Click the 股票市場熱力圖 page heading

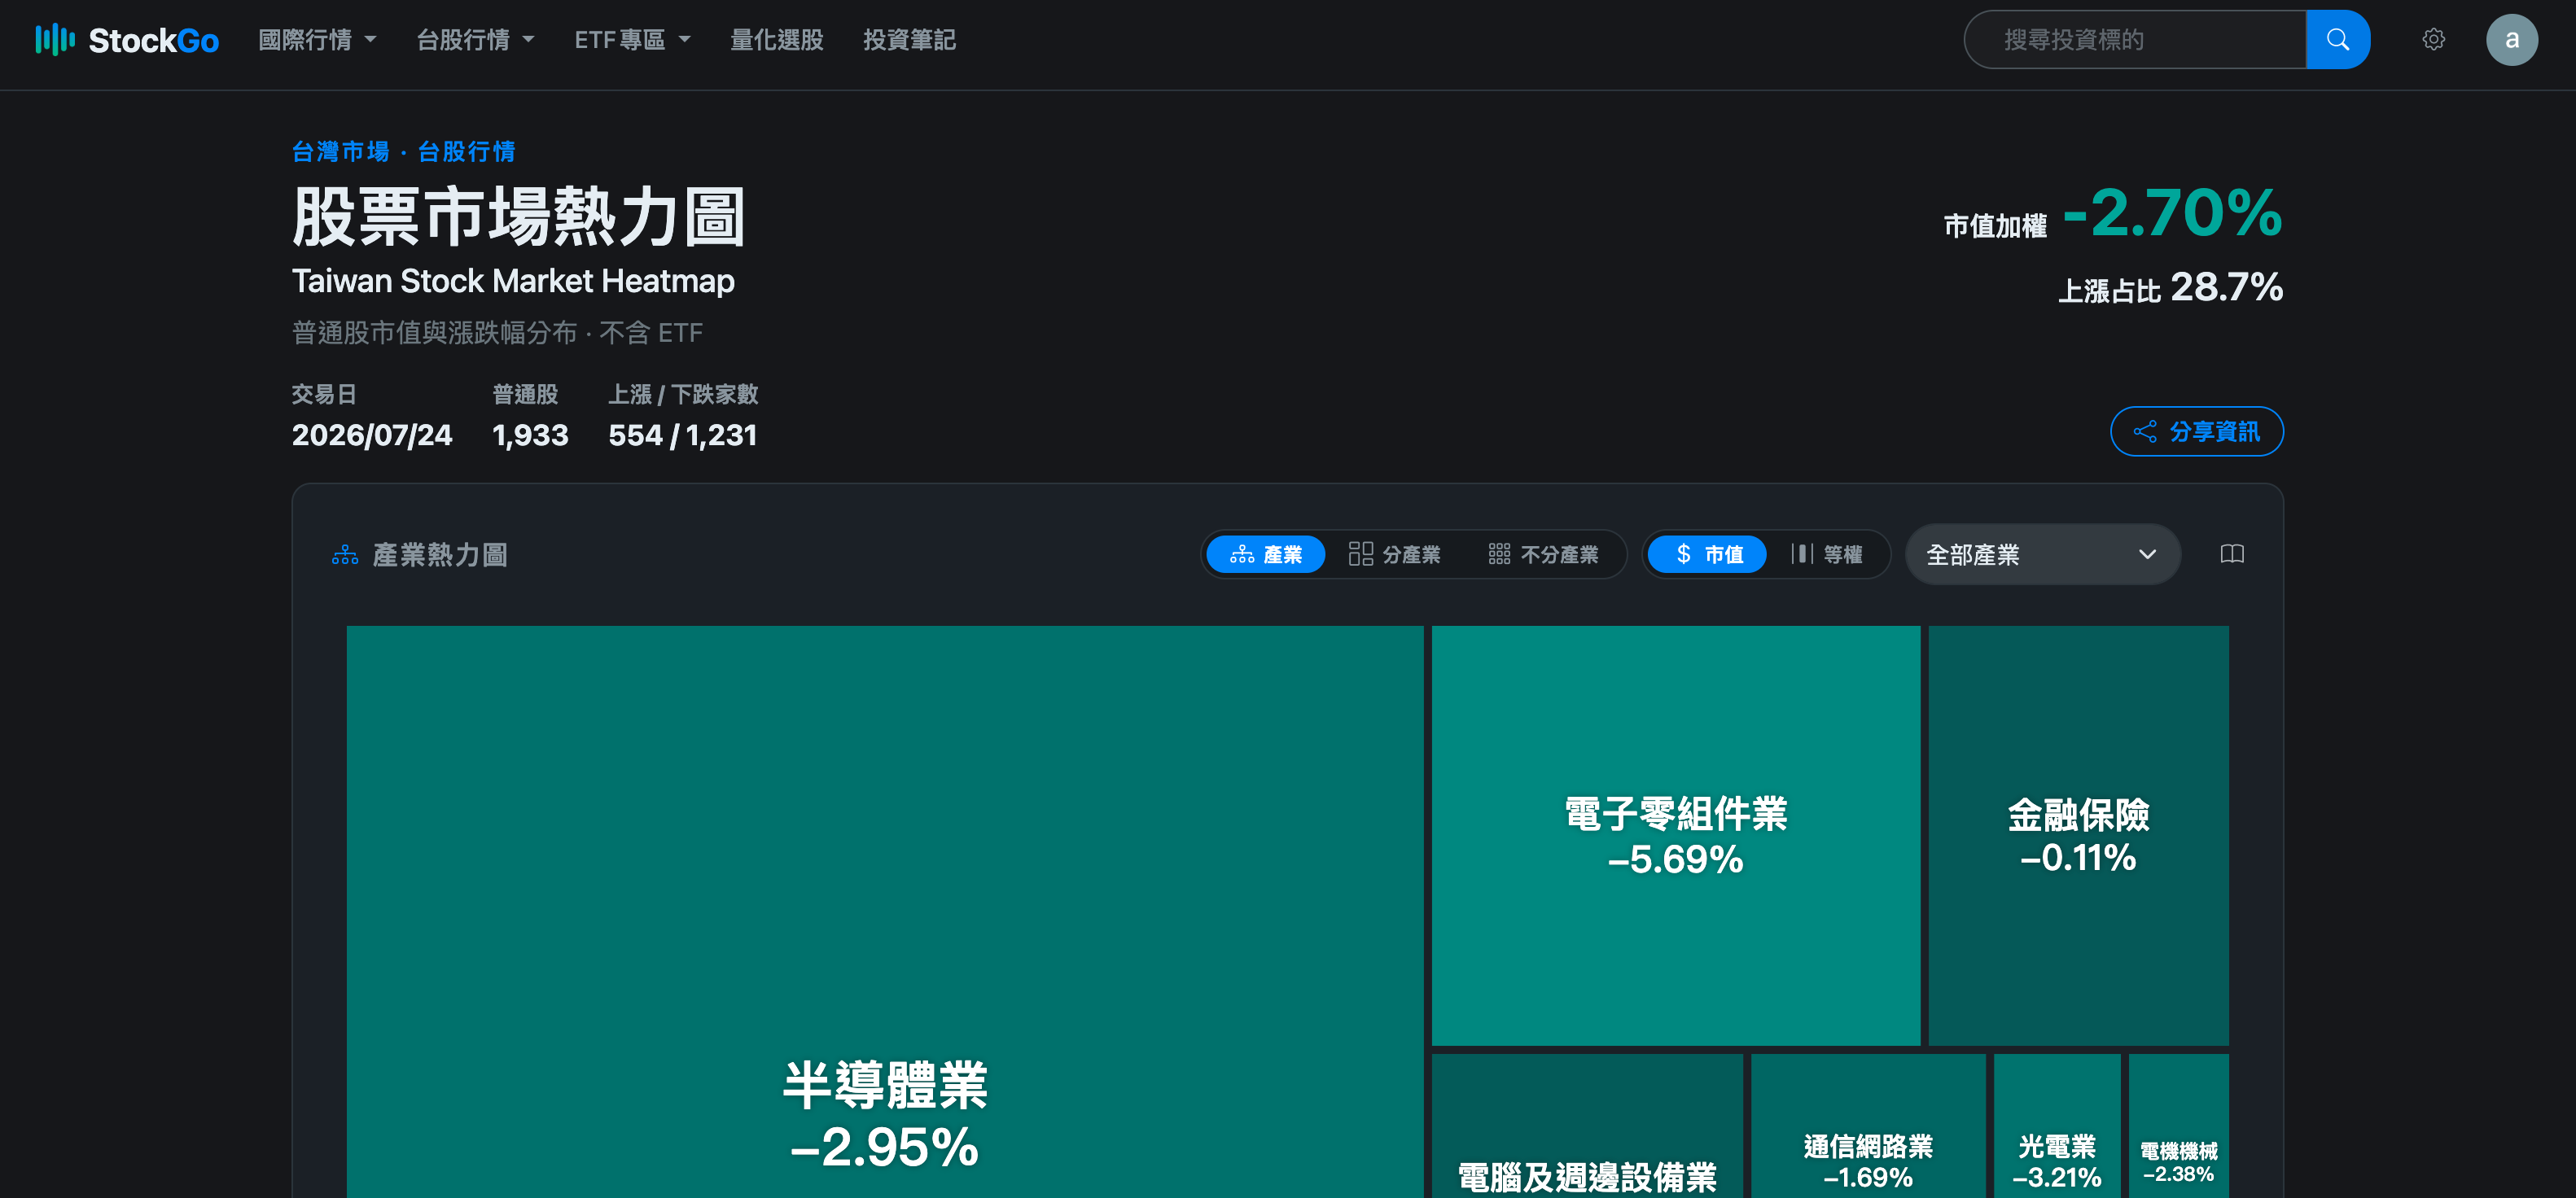519,216
